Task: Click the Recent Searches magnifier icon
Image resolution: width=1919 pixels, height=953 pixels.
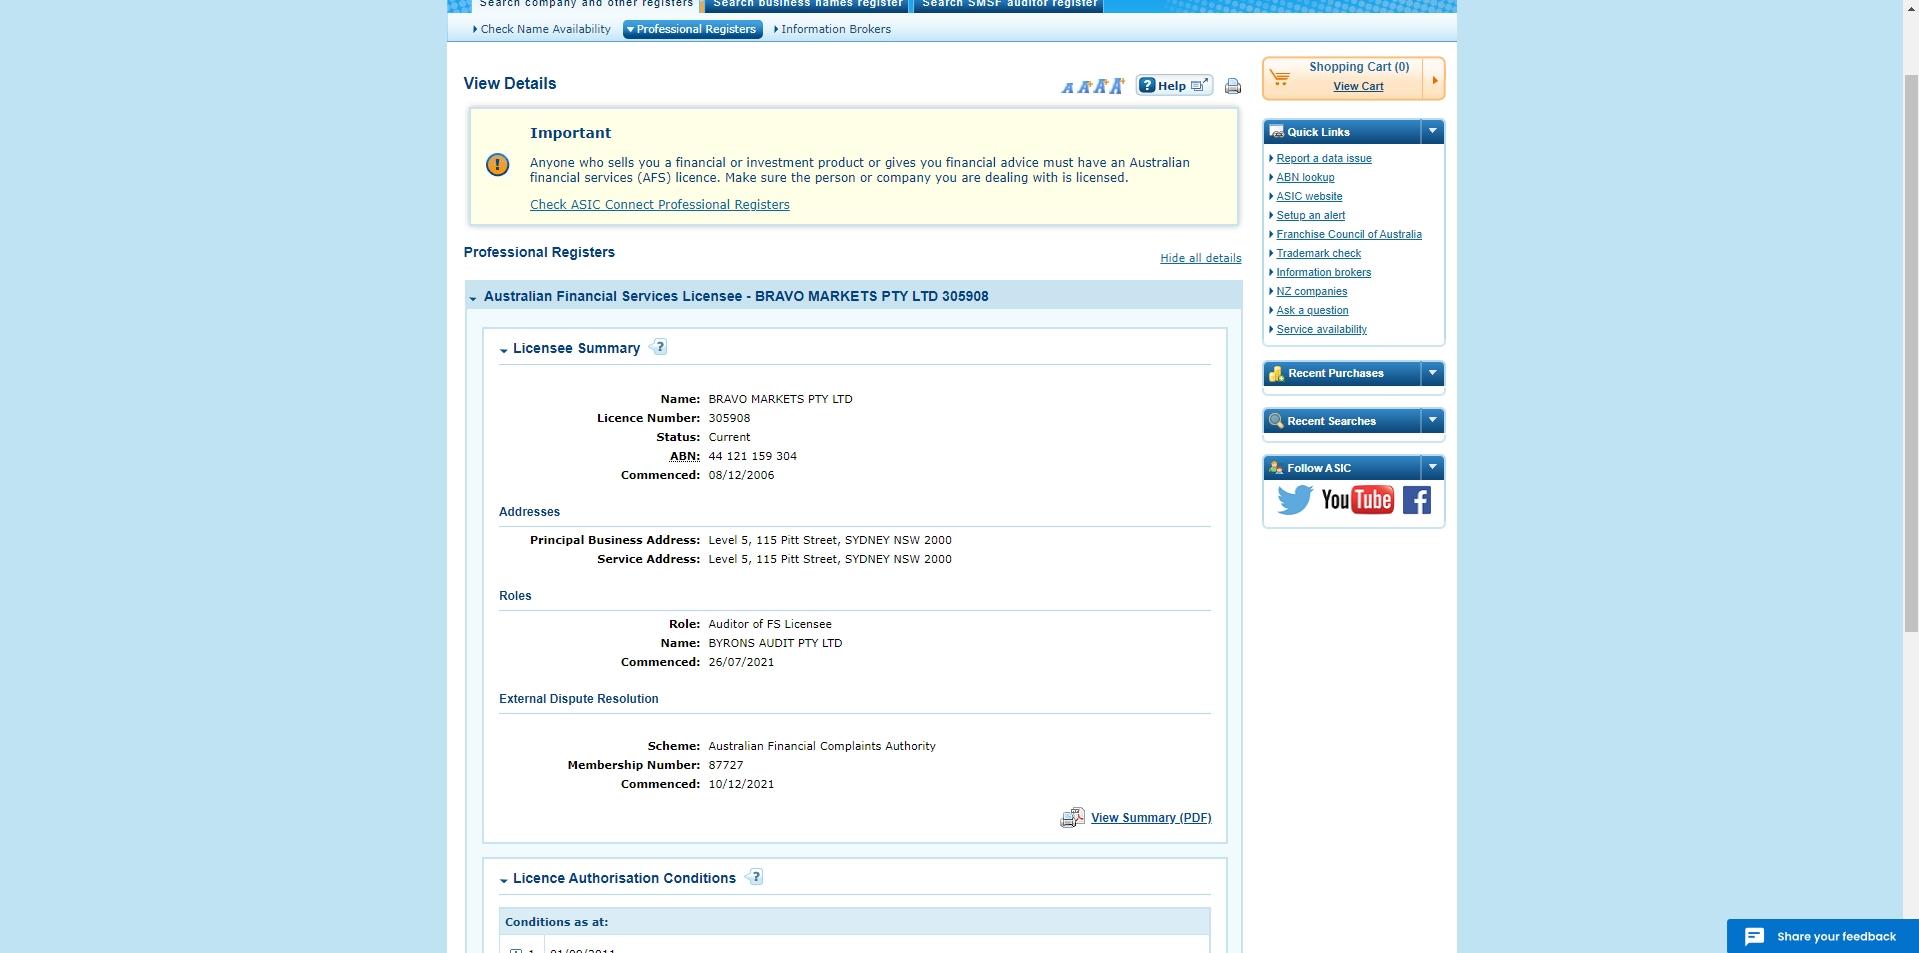Action: 1276,421
